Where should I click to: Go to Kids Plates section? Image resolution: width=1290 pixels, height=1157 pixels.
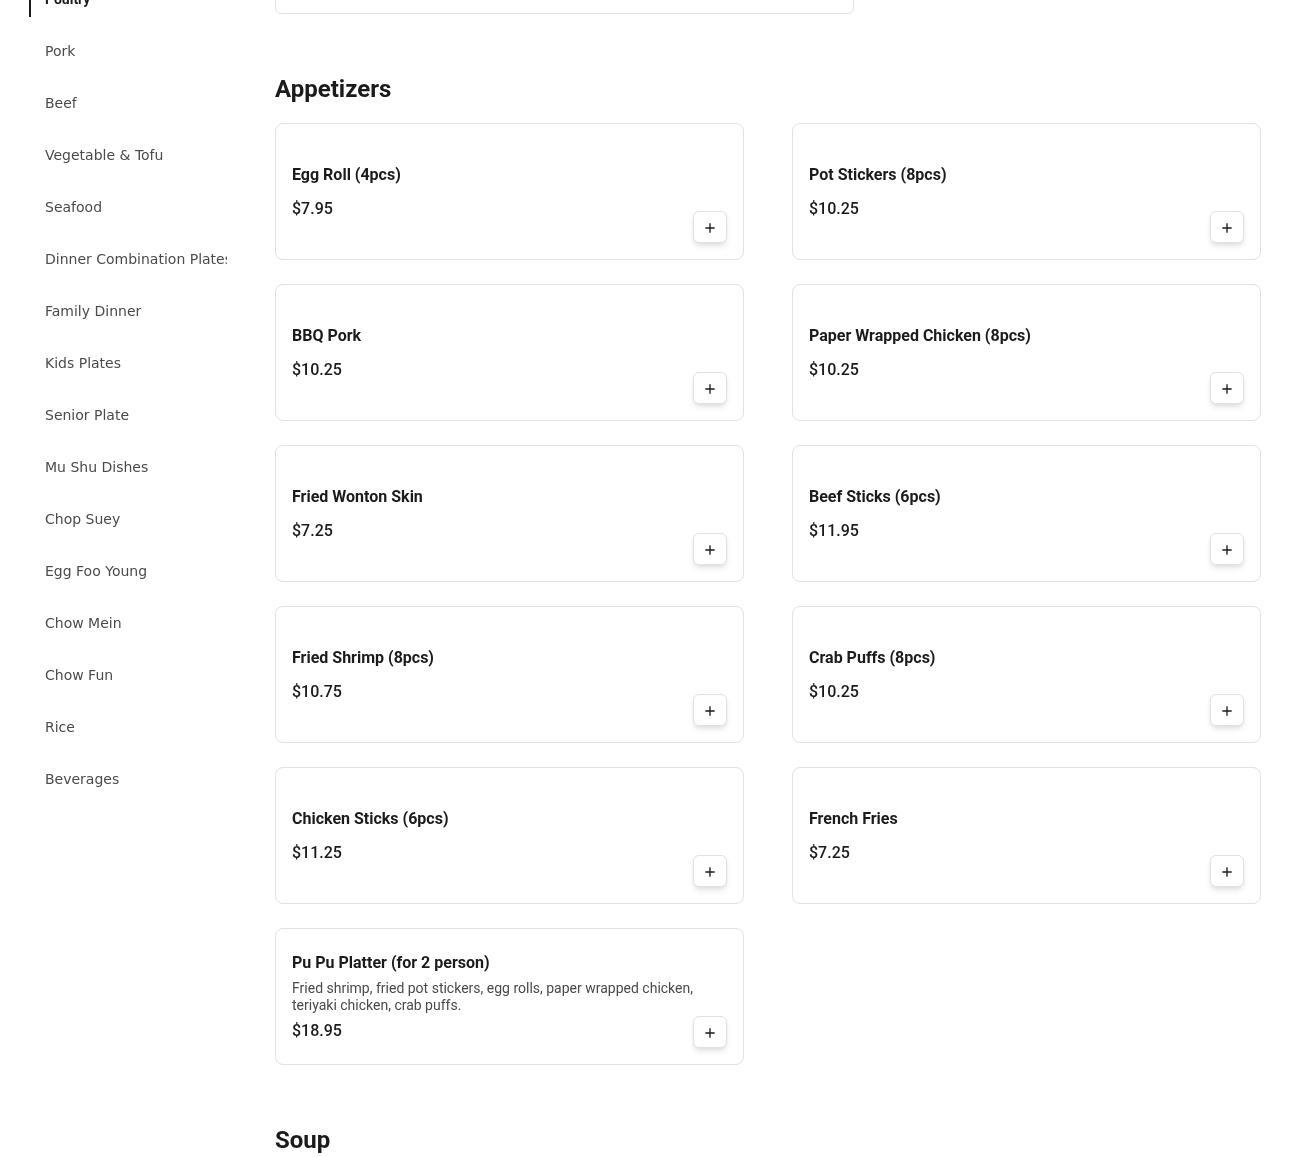coord(83,363)
